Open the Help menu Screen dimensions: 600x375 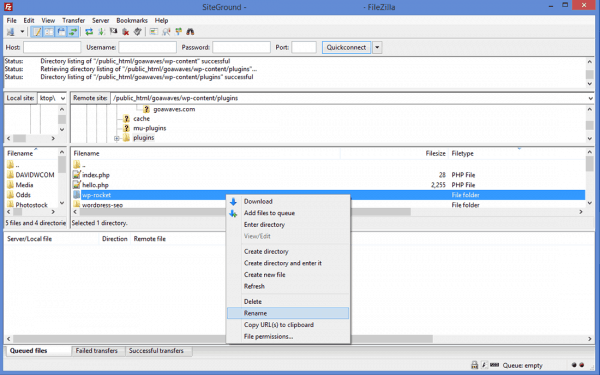(x=161, y=20)
